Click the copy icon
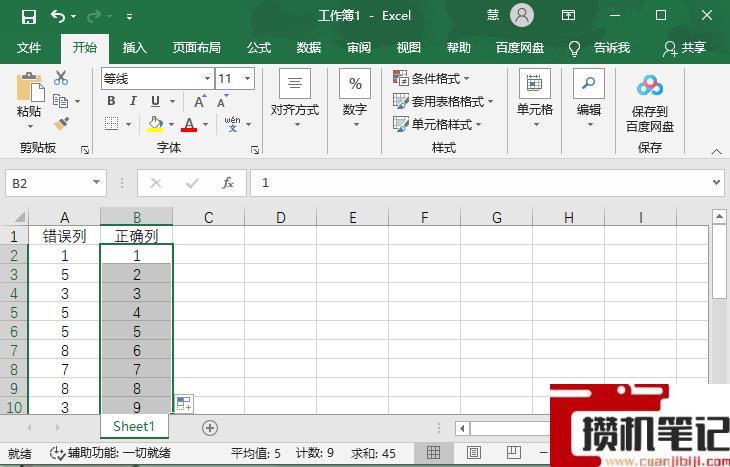 pyautogui.click(x=61, y=101)
